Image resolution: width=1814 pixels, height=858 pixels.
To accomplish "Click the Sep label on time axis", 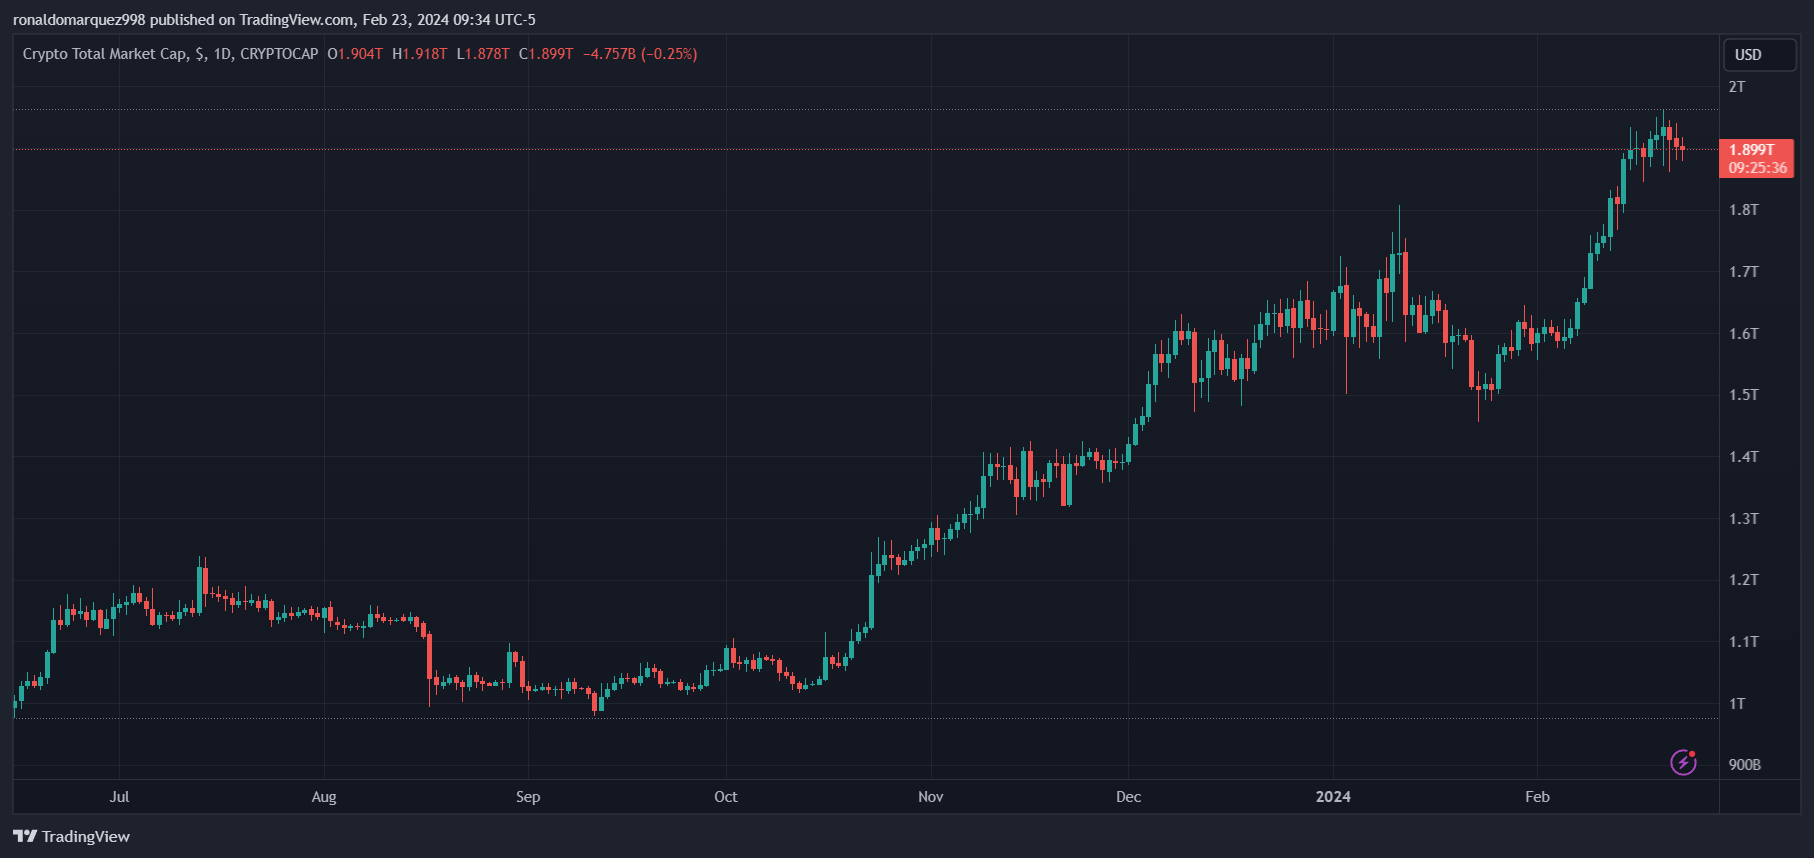I will [528, 797].
